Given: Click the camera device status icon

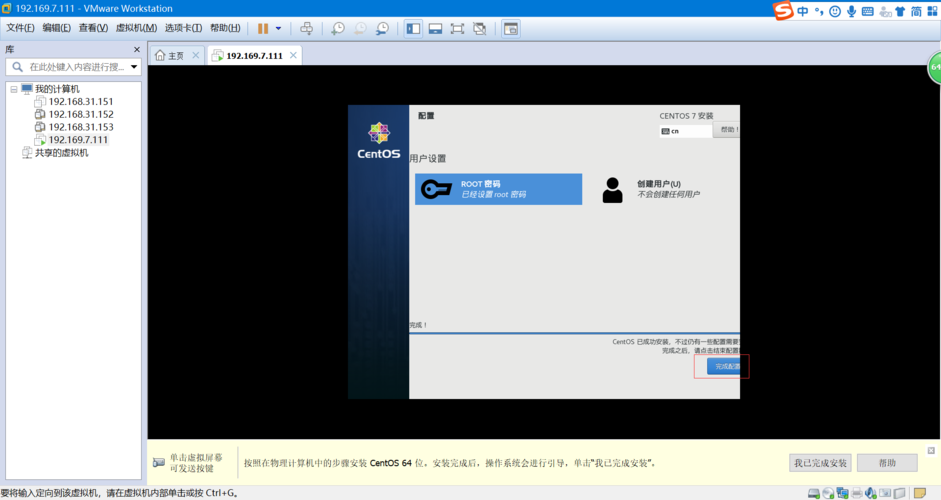Looking at the screenshot, I should [885, 493].
